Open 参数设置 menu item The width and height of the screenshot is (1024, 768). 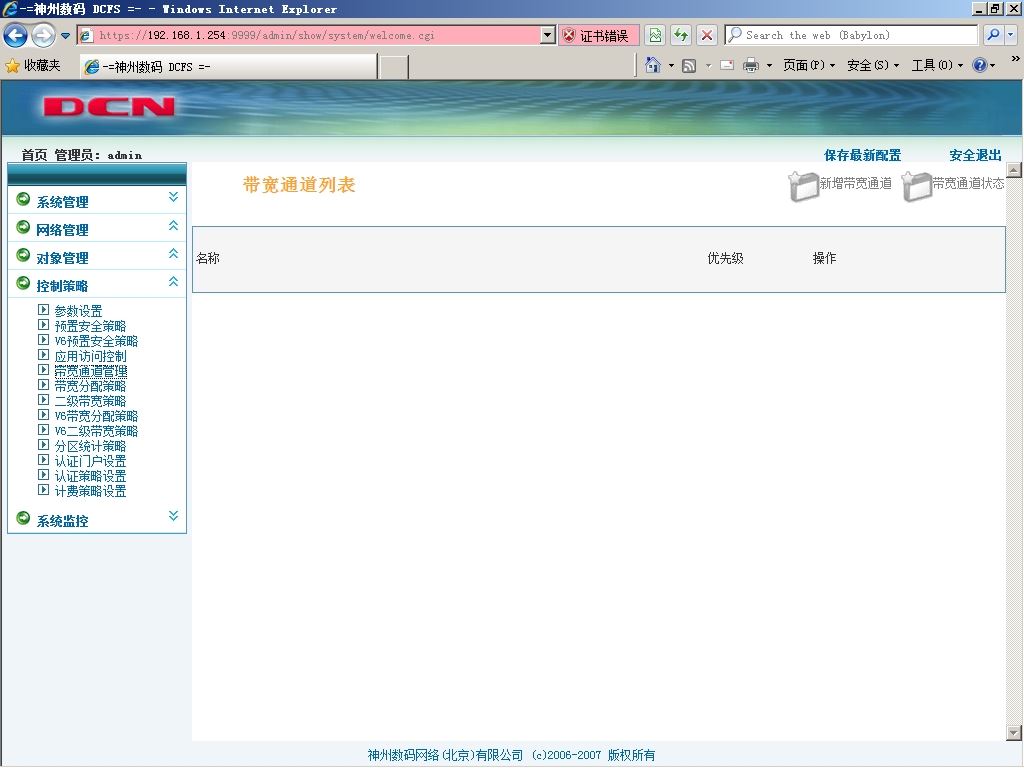[x=78, y=311]
